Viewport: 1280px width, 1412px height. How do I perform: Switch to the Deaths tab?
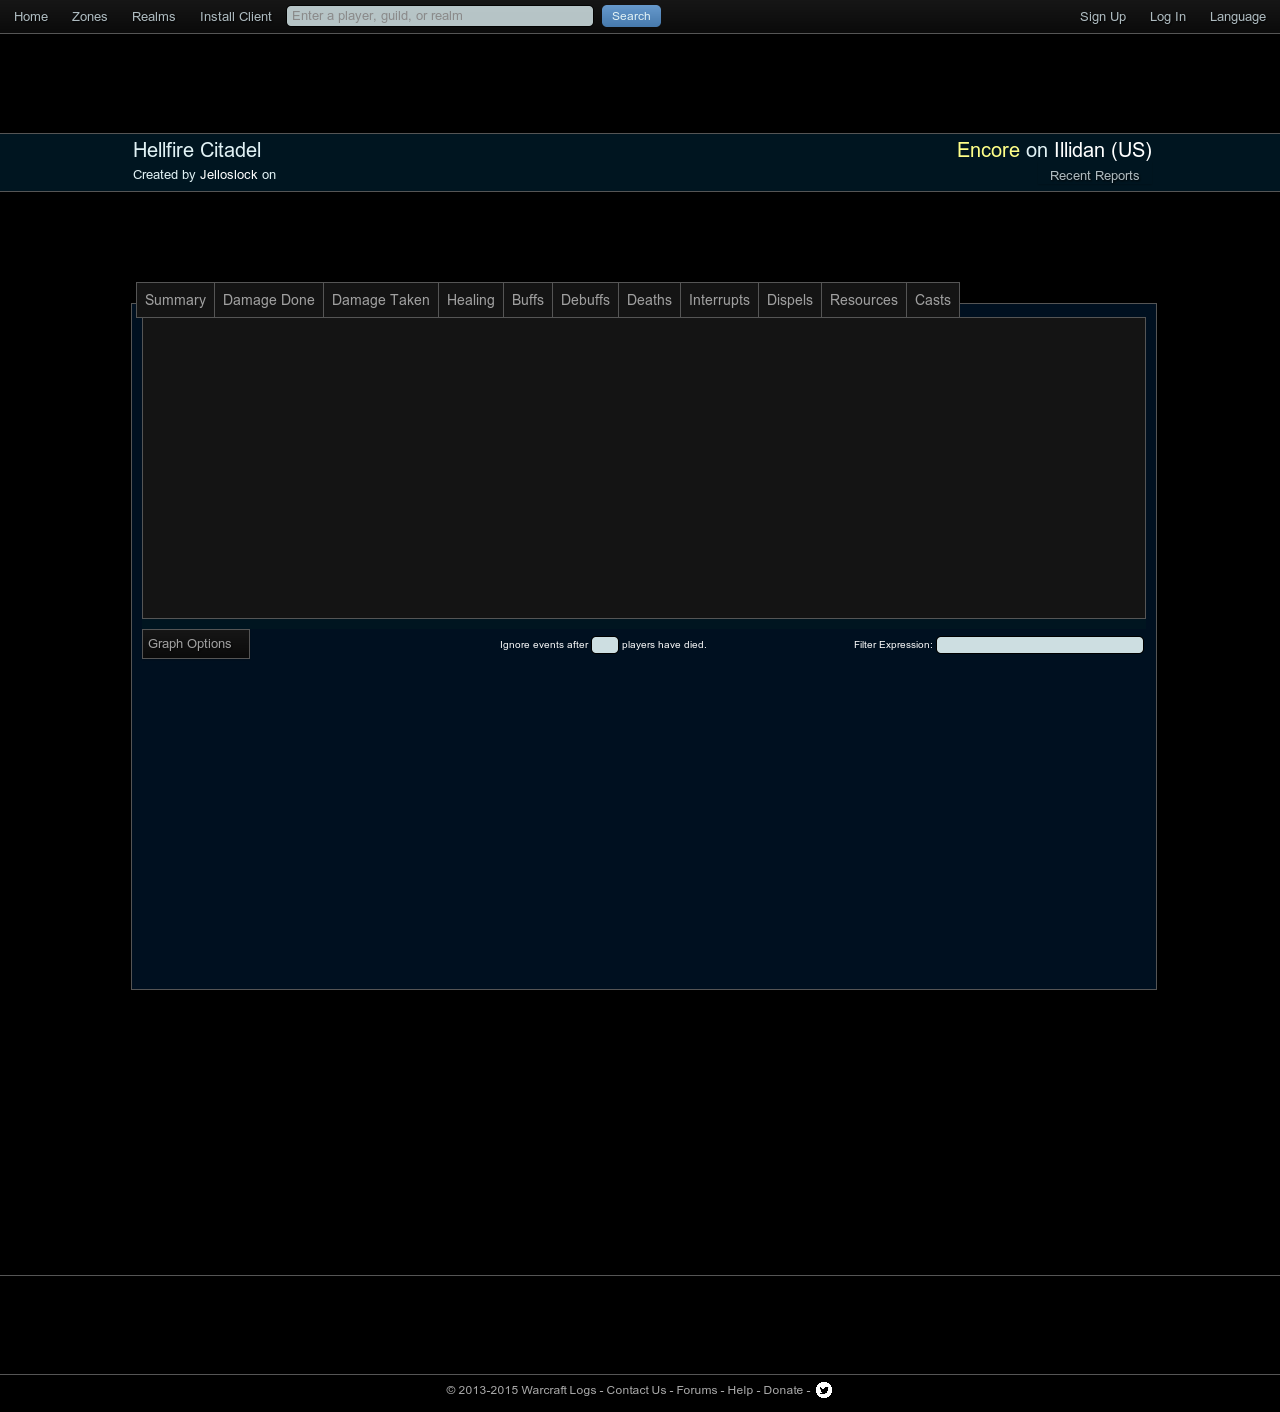click(x=649, y=300)
